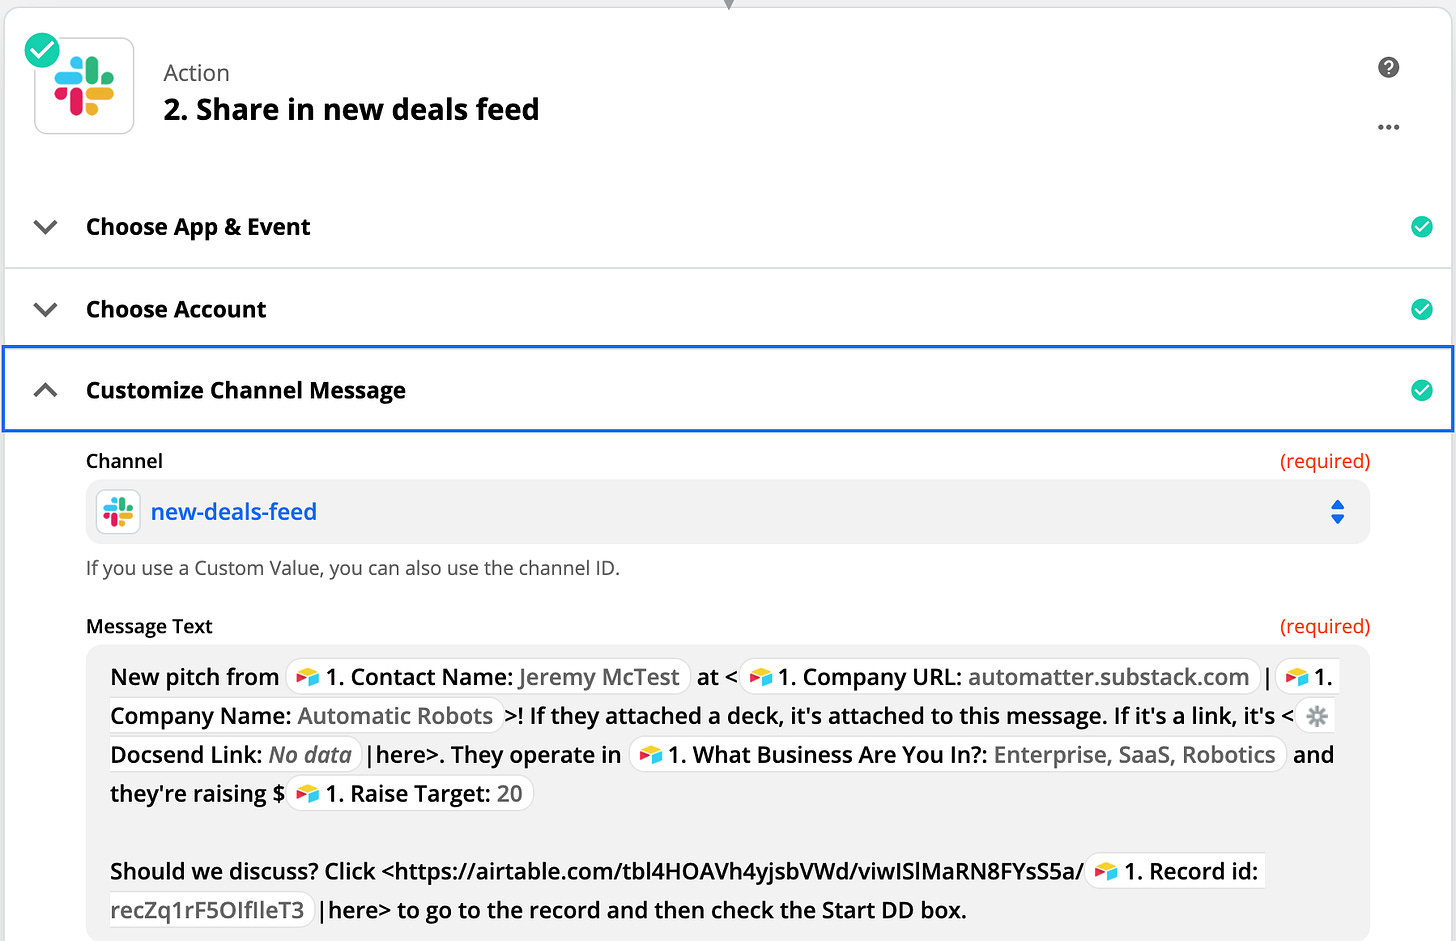Expand the Choose Account section chevron
The height and width of the screenshot is (941, 1456).
[x=46, y=309]
